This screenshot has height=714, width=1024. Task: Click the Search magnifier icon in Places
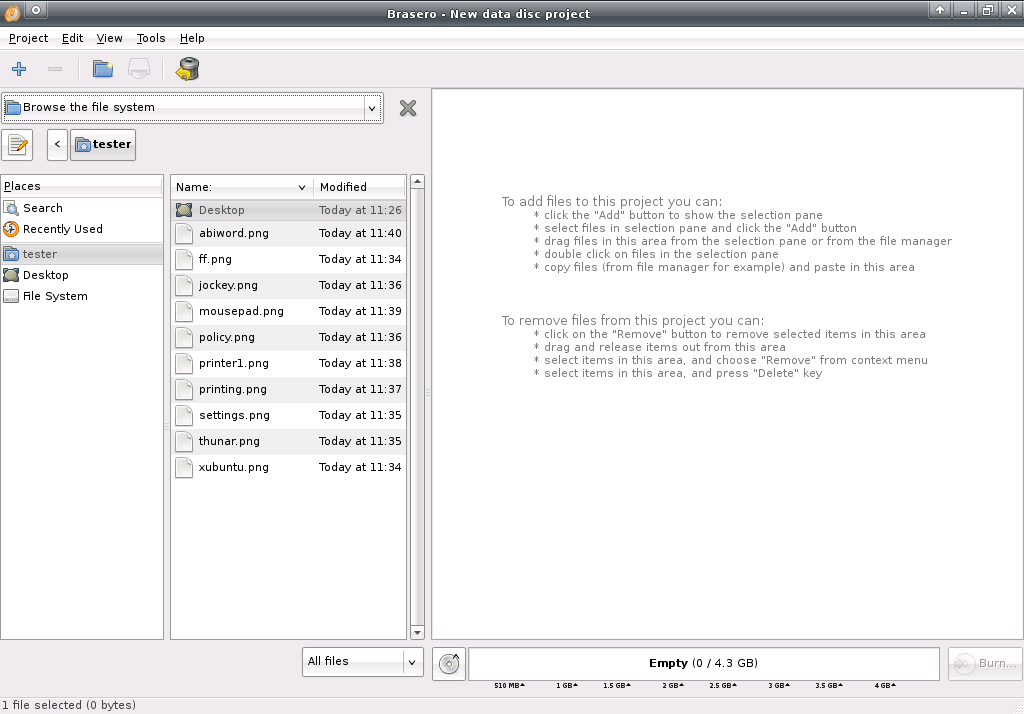(11, 208)
